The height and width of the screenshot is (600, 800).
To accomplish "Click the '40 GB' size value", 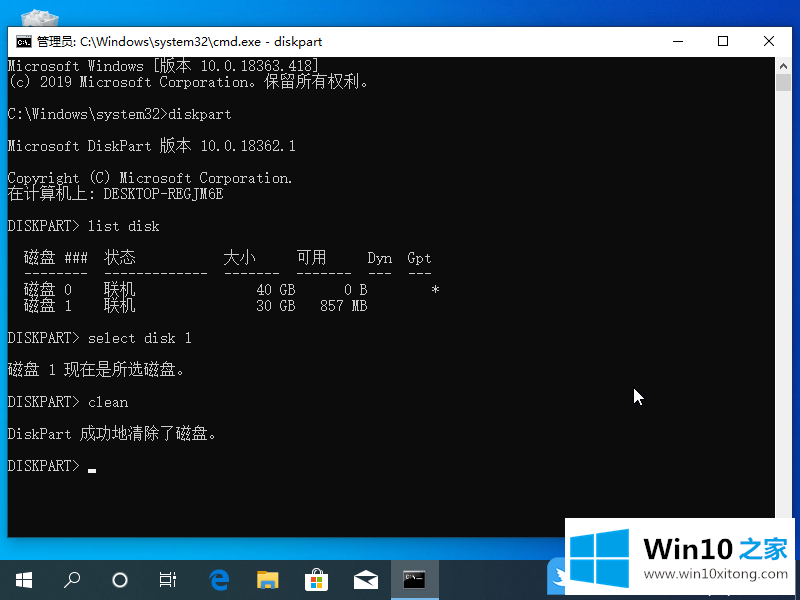I will point(276,290).
